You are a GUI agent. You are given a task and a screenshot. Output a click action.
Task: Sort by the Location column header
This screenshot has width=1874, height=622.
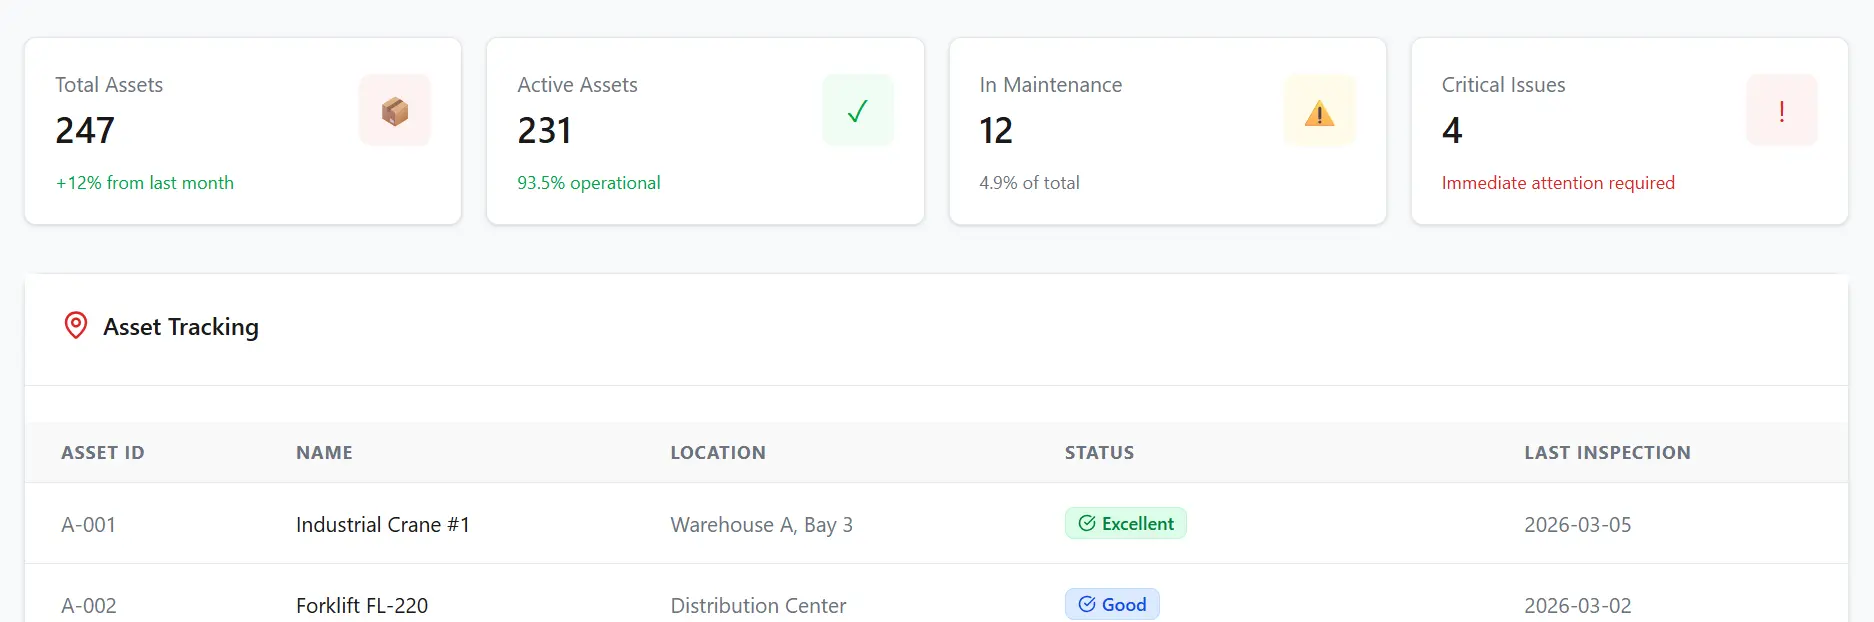(x=717, y=453)
